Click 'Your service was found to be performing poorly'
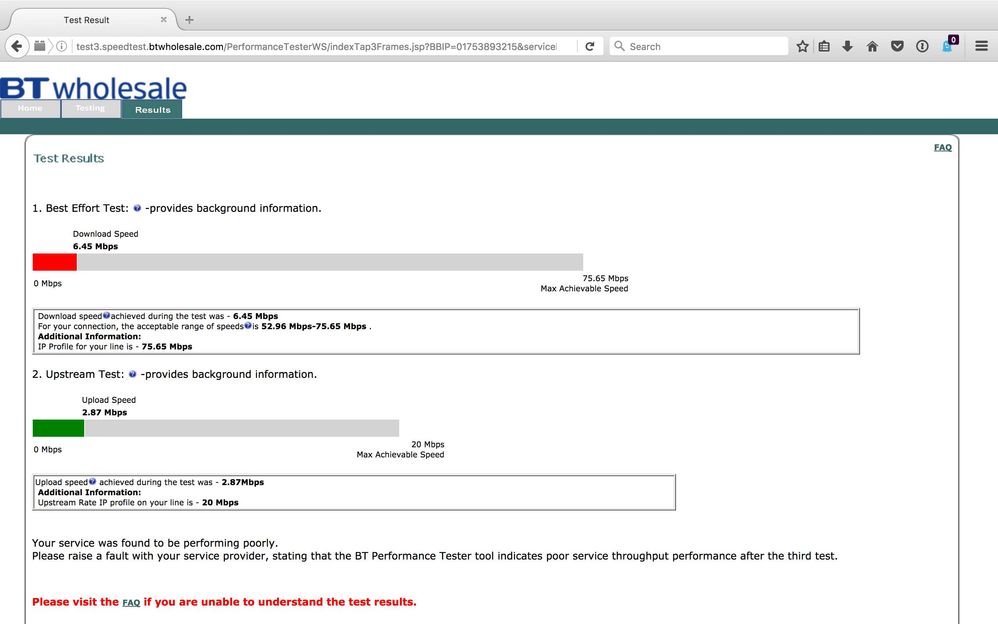Screen dimensions: 998x624 [x=155, y=543]
